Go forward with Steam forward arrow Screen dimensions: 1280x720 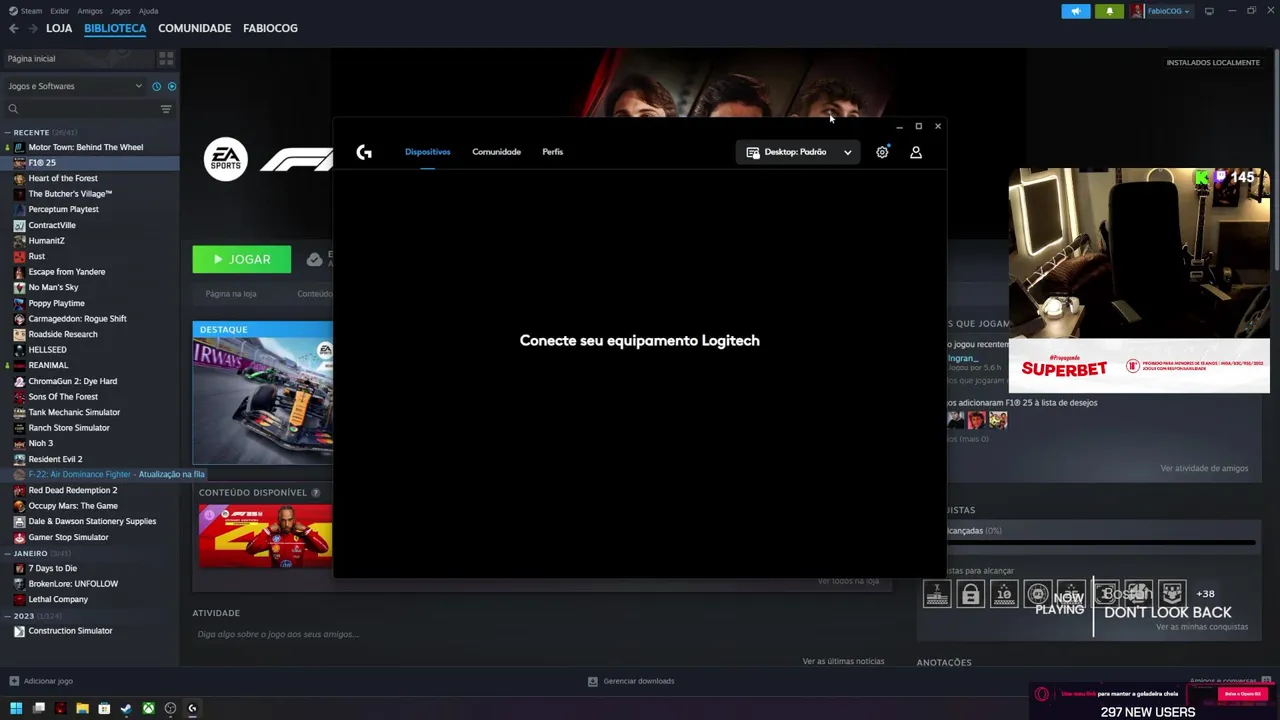click(33, 28)
